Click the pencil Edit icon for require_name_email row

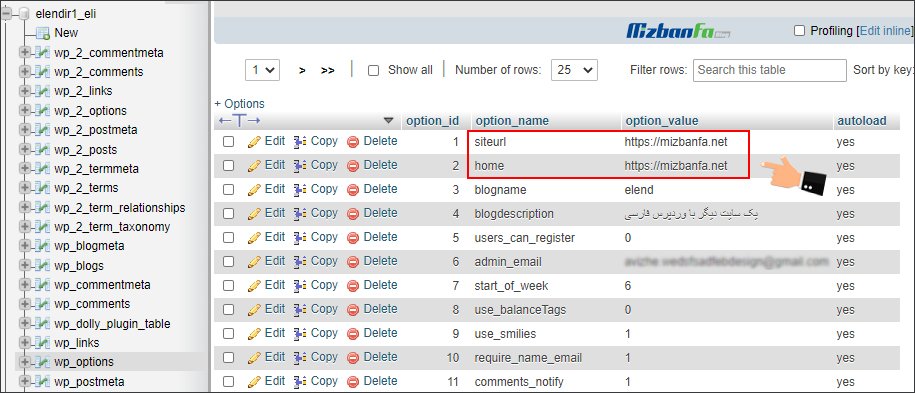click(254, 357)
